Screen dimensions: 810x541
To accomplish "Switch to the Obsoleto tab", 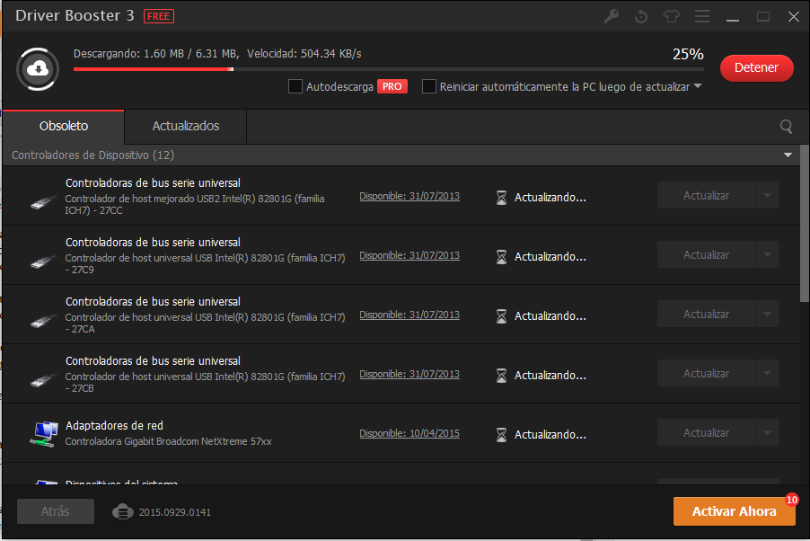I will click(64, 127).
